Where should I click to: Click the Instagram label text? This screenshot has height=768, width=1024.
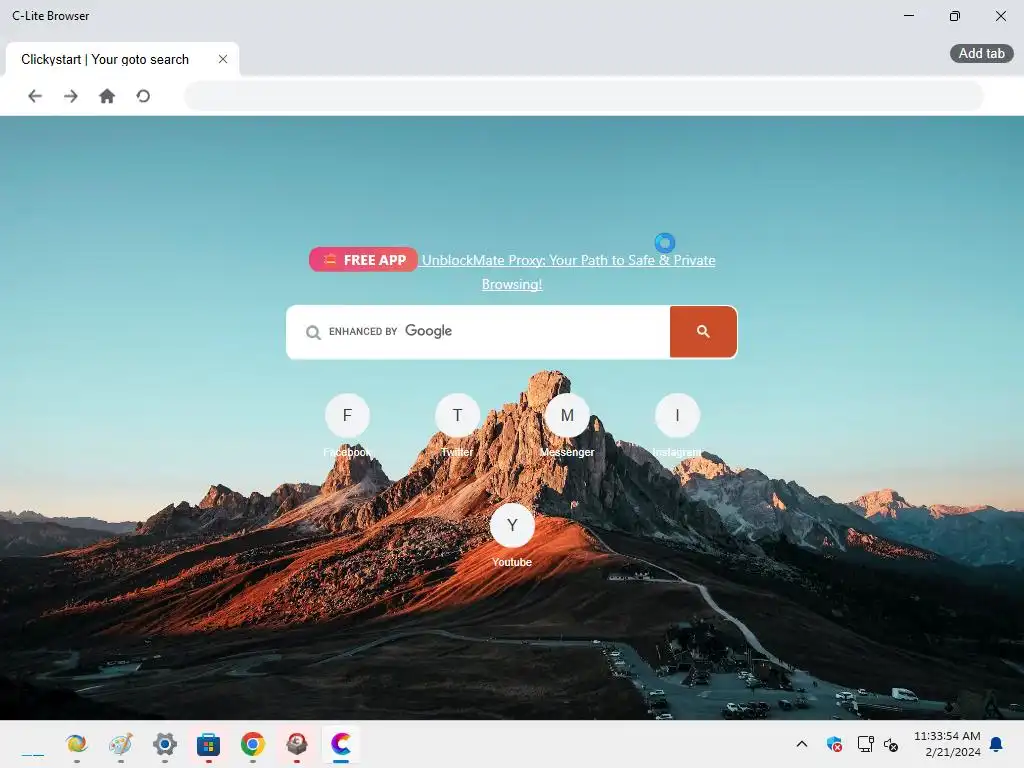click(x=677, y=452)
